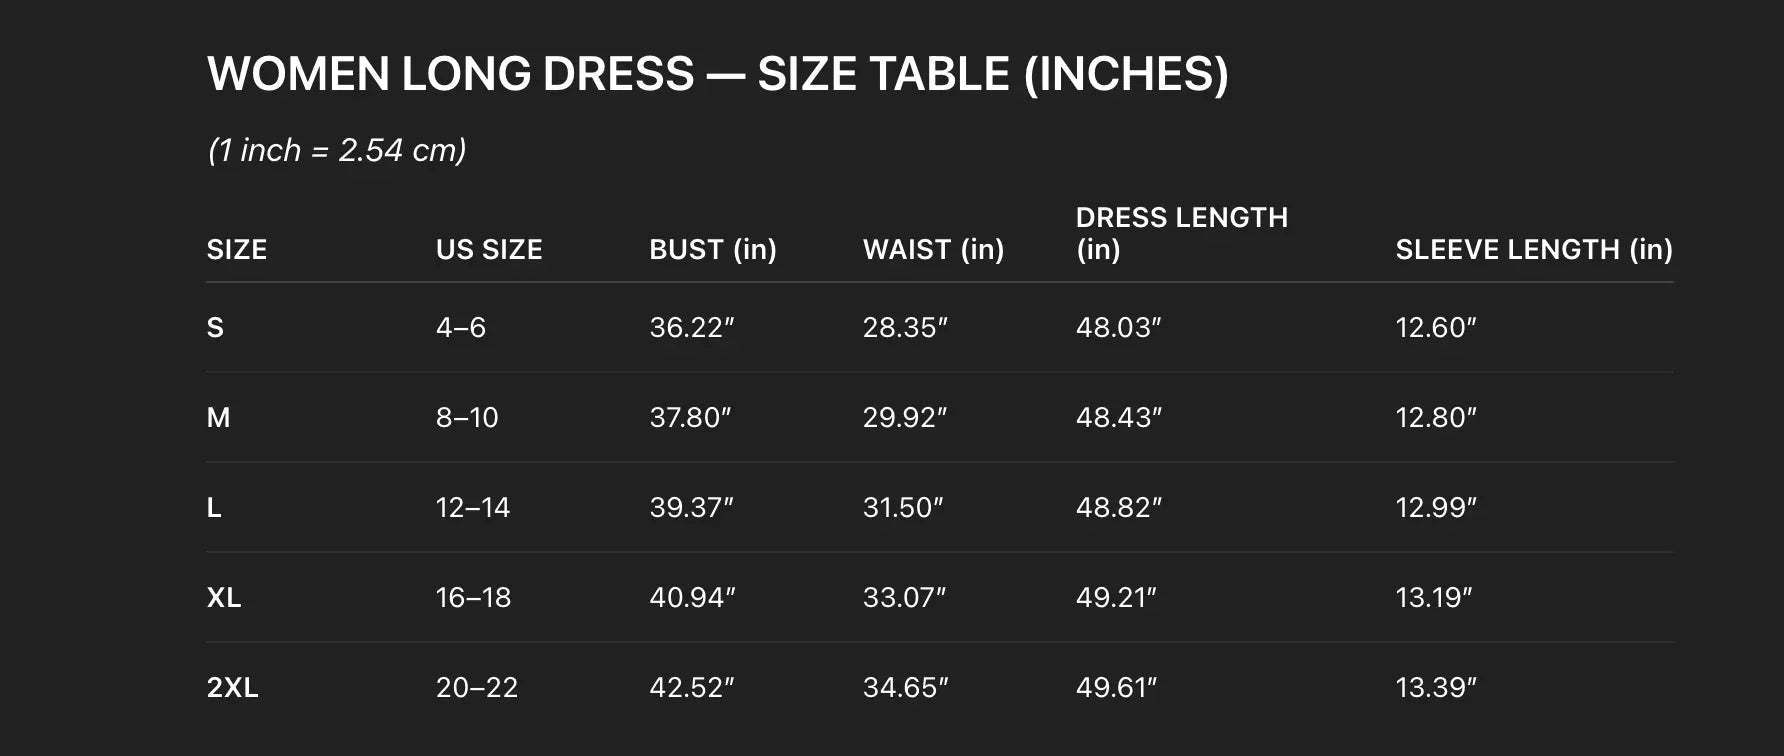Click the 31.50″ waist value
The image size is (1784, 756).
click(x=903, y=507)
